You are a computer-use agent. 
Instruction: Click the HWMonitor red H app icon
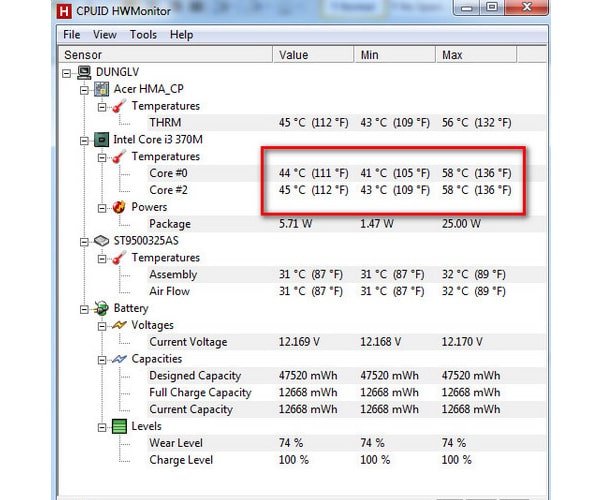click(x=64, y=11)
